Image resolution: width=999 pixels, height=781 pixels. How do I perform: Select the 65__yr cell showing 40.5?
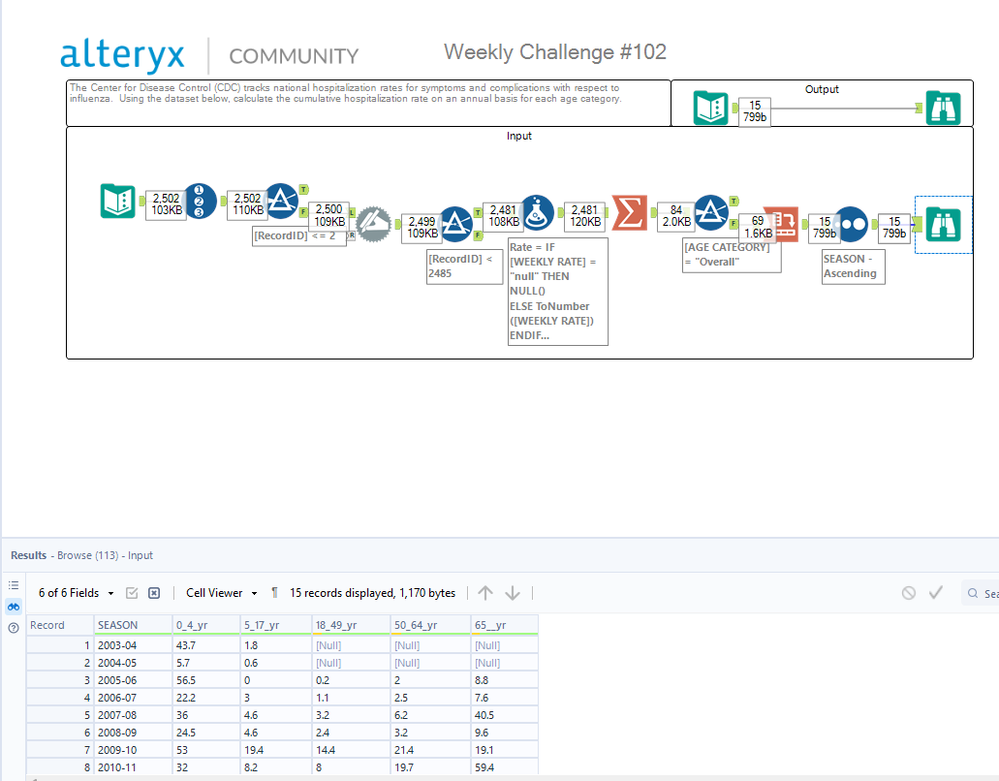[505, 715]
